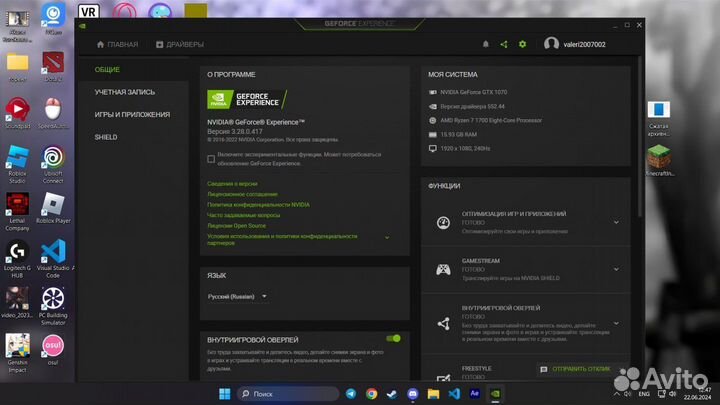Expand the in-game overlay feature chevron
This screenshot has width=720, height=405.
pyautogui.click(x=615, y=322)
